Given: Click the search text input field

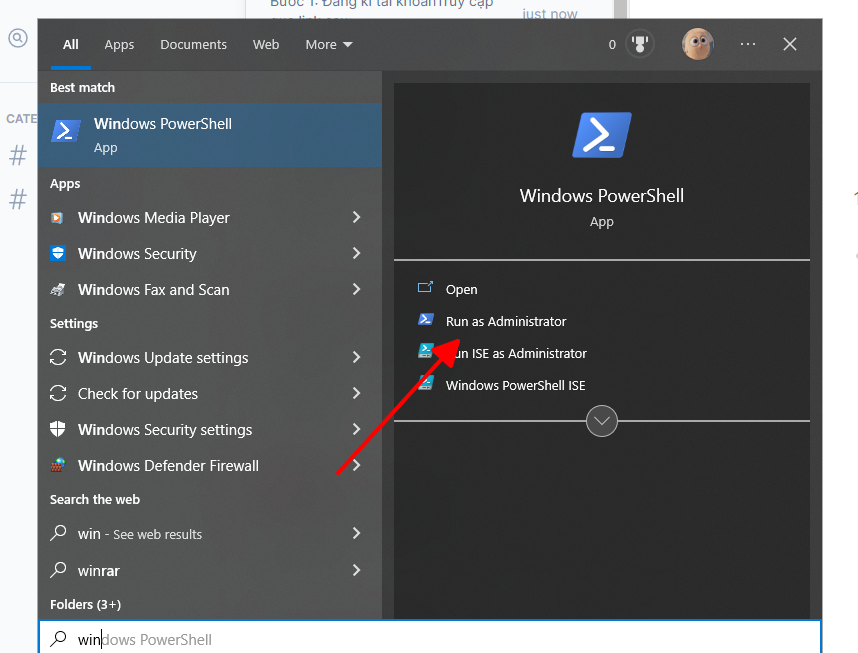Looking at the screenshot, I should pyautogui.click(x=430, y=637).
